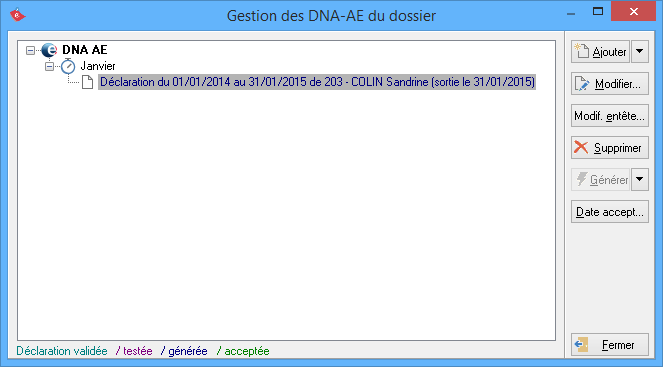This screenshot has height=367, width=663.
Task: Click the Supprimer button
Action: 610,148
